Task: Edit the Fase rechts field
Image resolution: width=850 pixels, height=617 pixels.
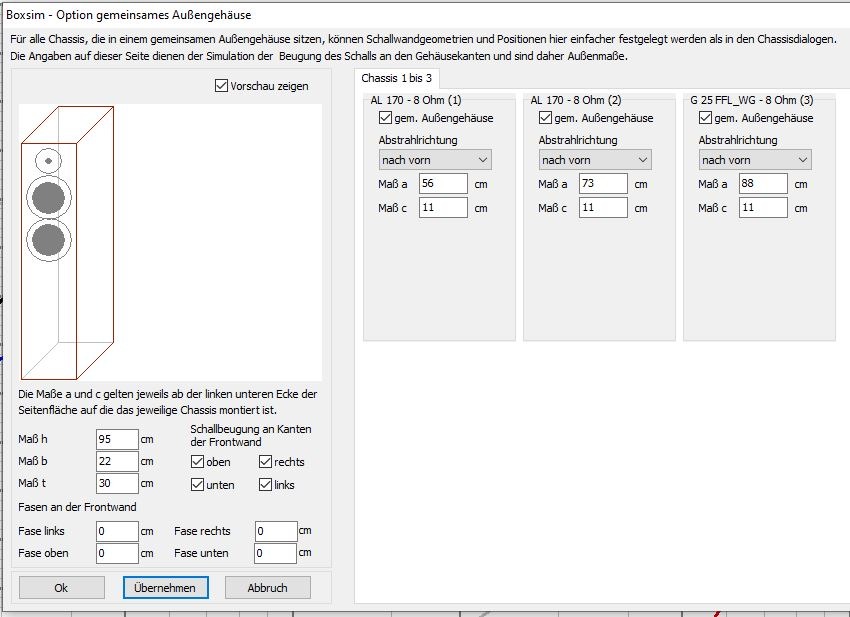Action: pos(276,531)
